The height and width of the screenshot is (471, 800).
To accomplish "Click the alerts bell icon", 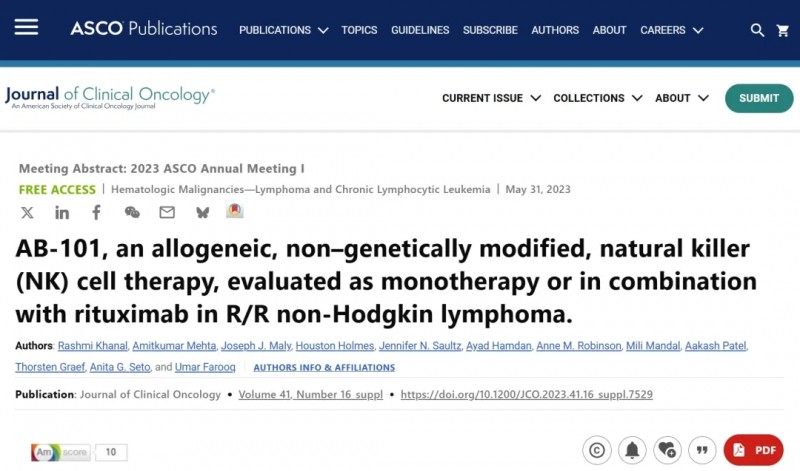I will tap(632, 450).
